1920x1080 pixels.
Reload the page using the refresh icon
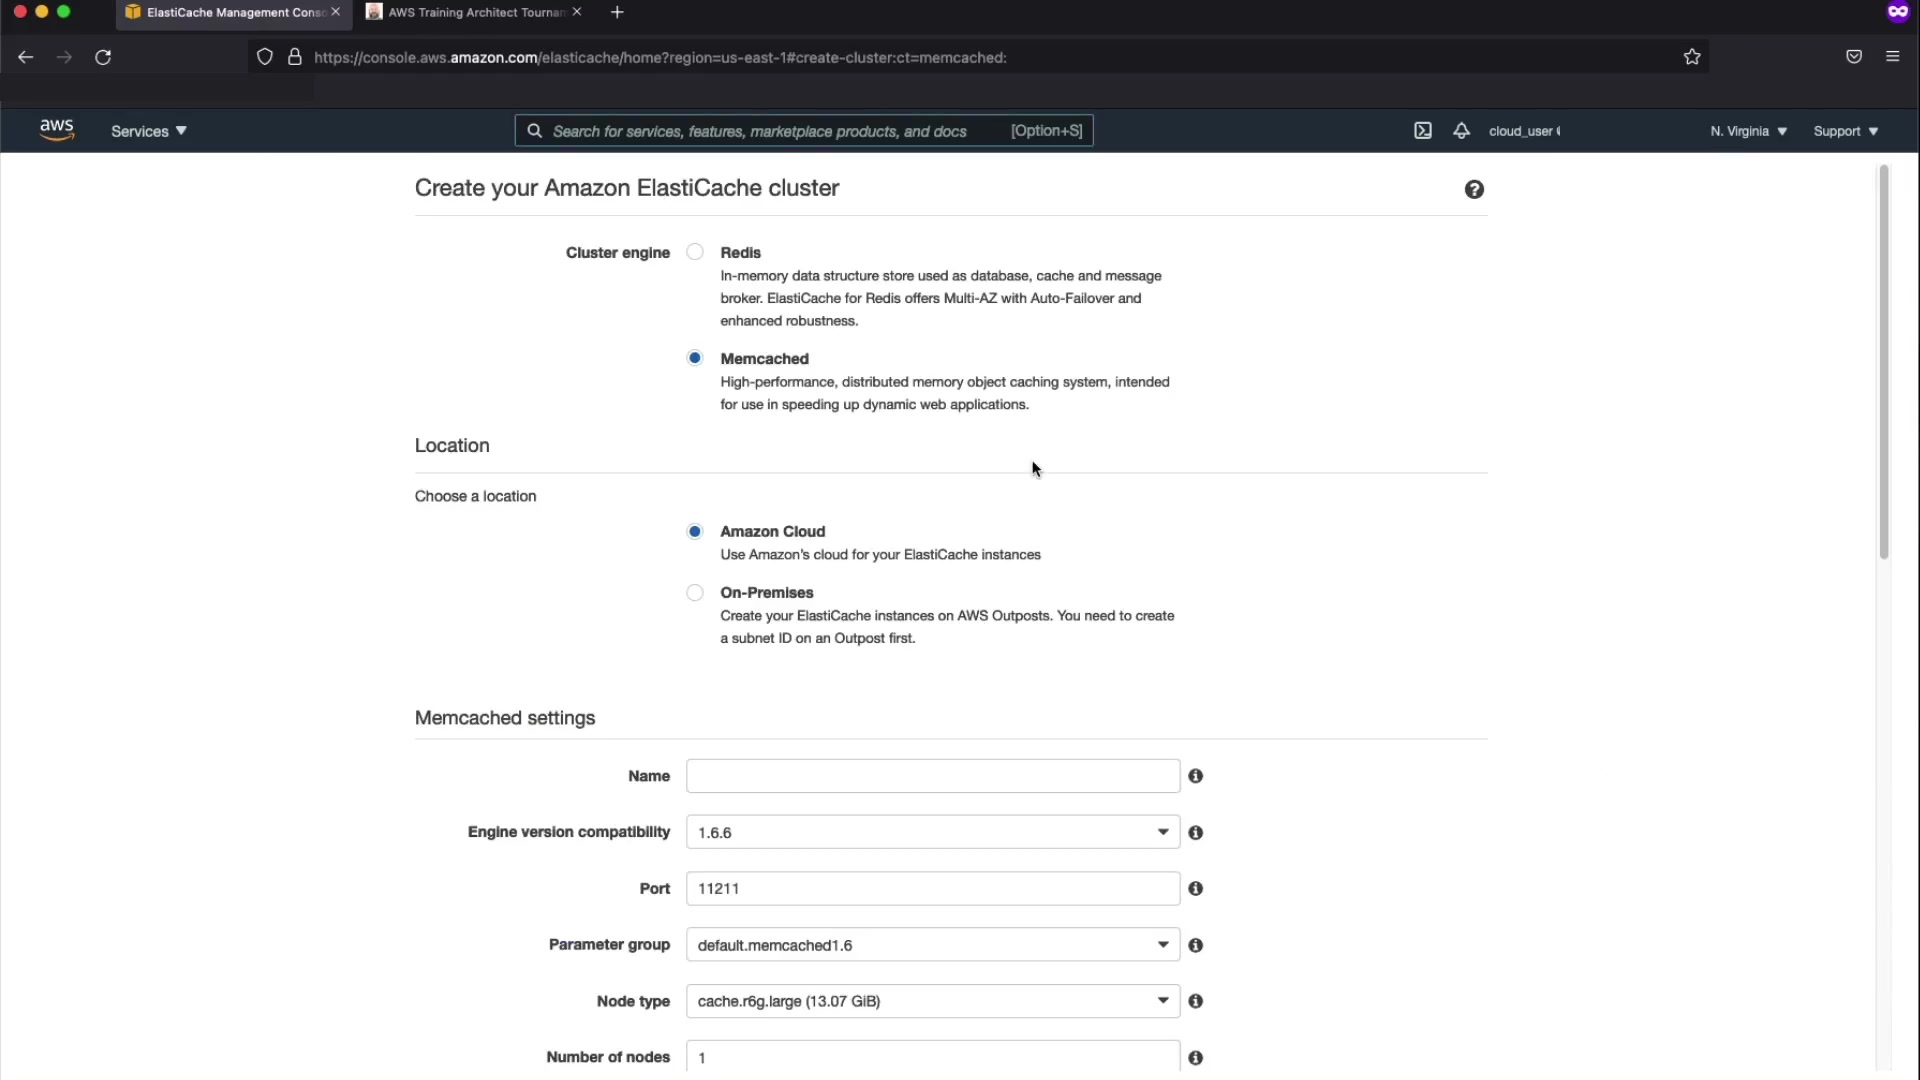click(103, 57)
